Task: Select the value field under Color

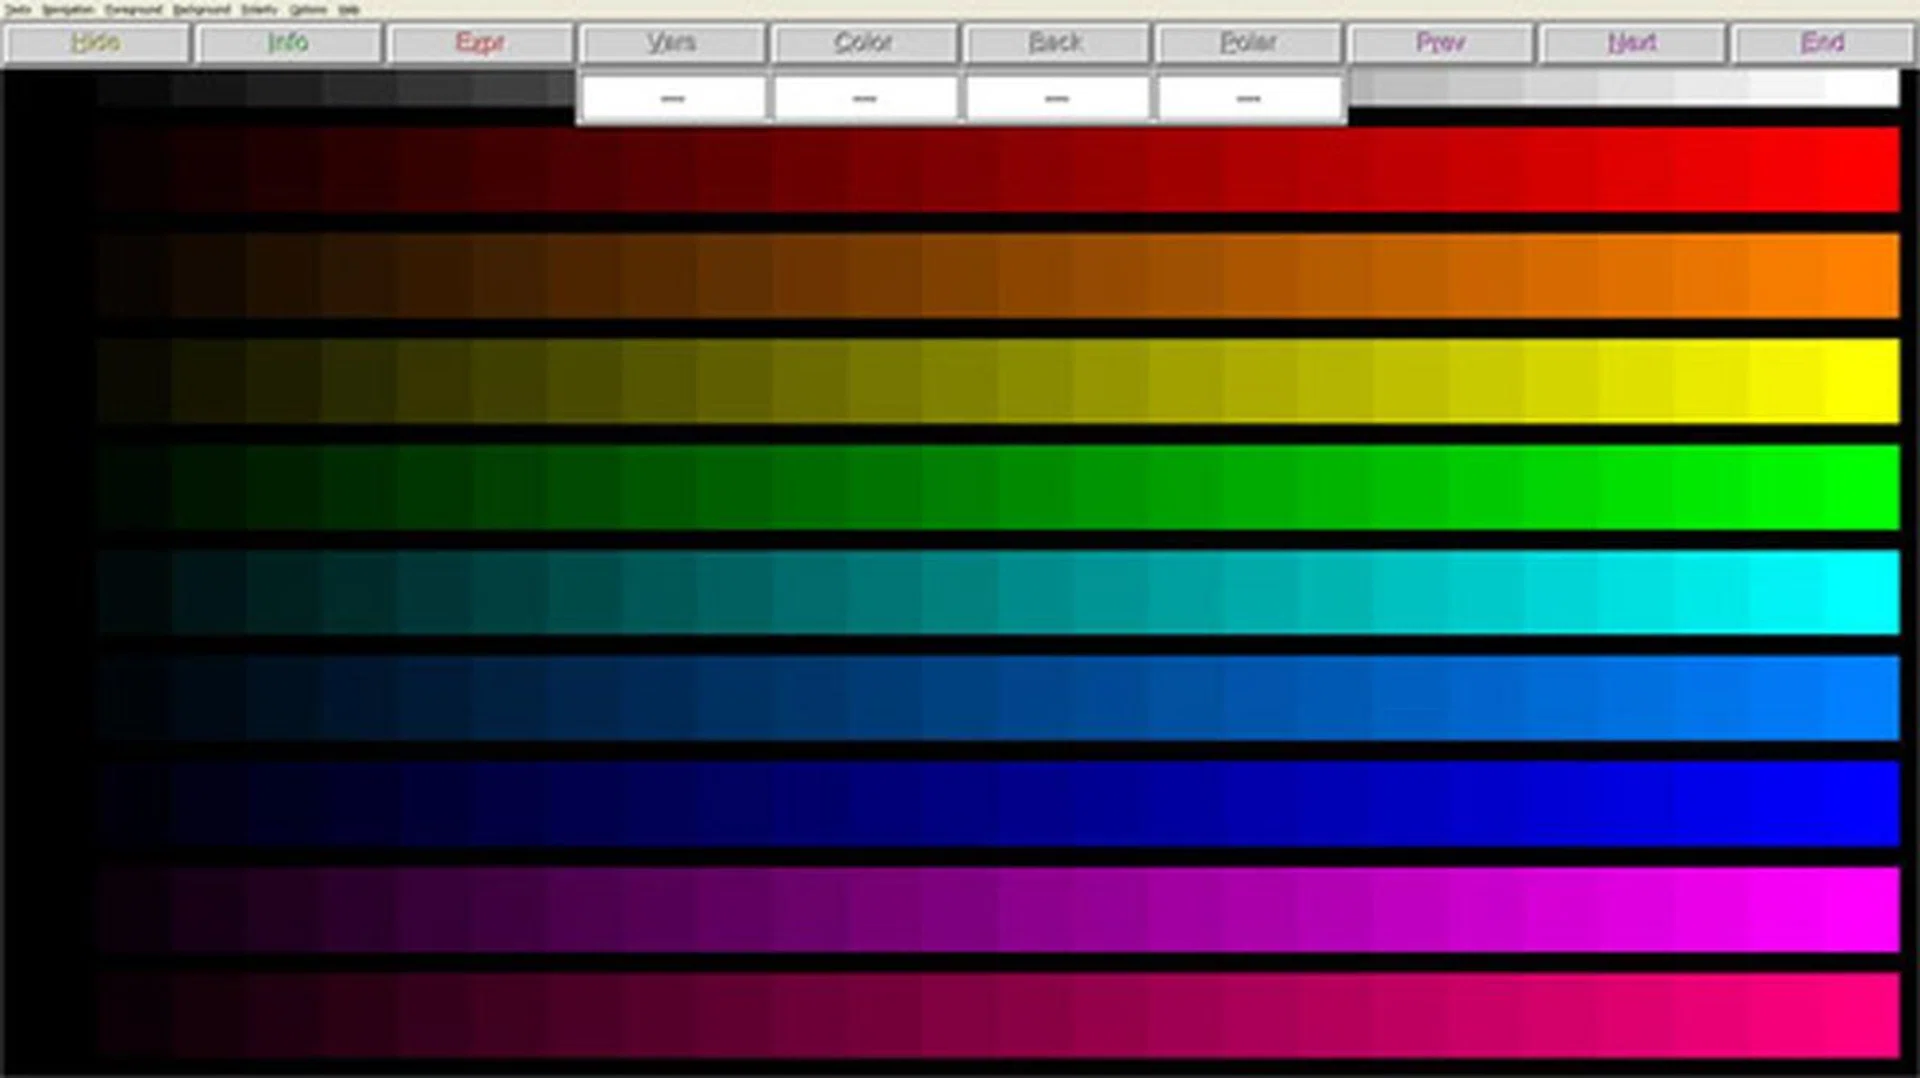Action: point(864,98)
